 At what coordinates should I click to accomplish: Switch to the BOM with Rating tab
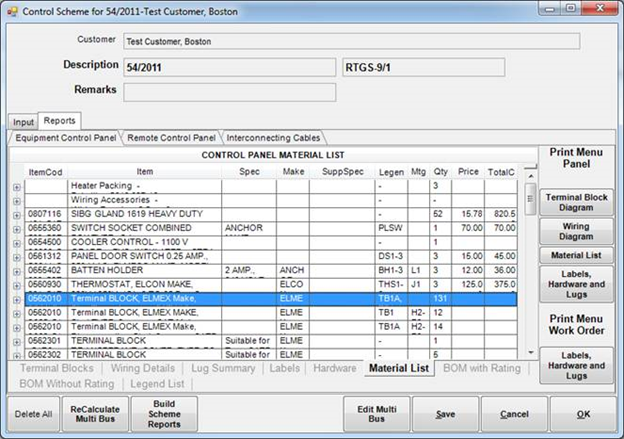pyautogui.click(x=481, y=369)
